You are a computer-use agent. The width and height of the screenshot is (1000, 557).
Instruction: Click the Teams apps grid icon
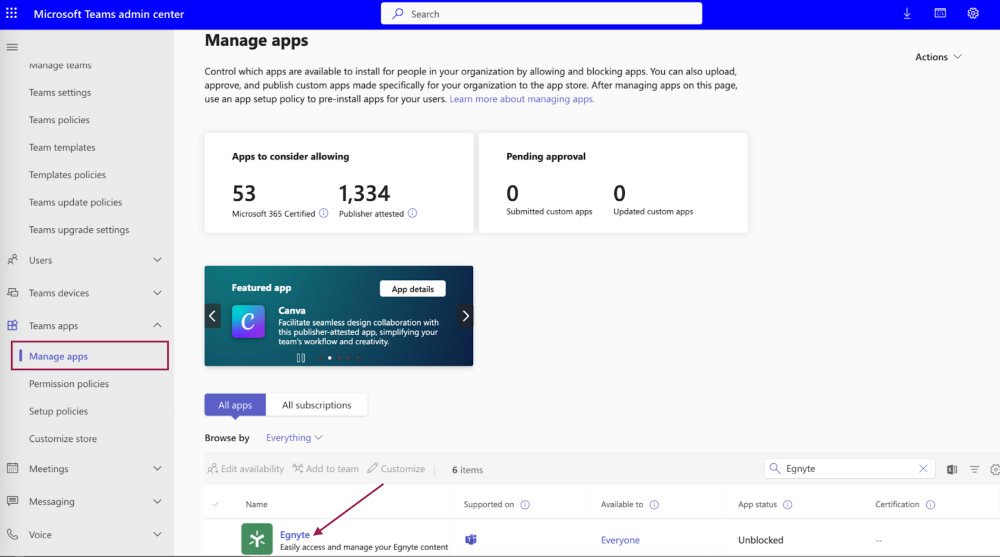[12, 325]
